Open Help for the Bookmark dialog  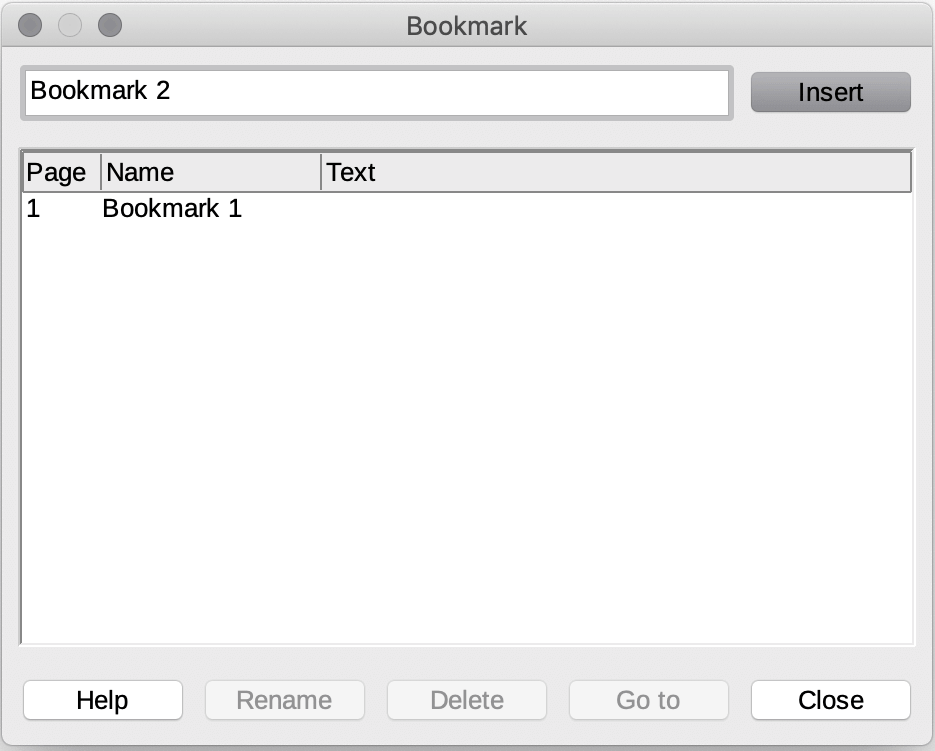click(102, 700)
